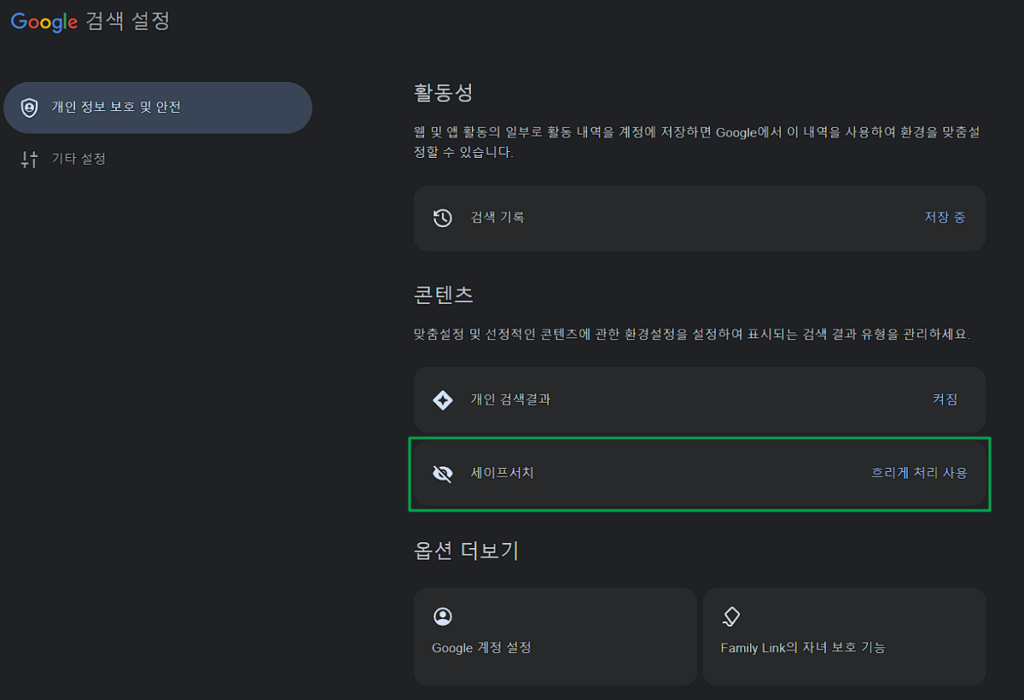
Task: Select 개인 정보 보호 및 안전 menu item
Action: click(x=157, y=108)
